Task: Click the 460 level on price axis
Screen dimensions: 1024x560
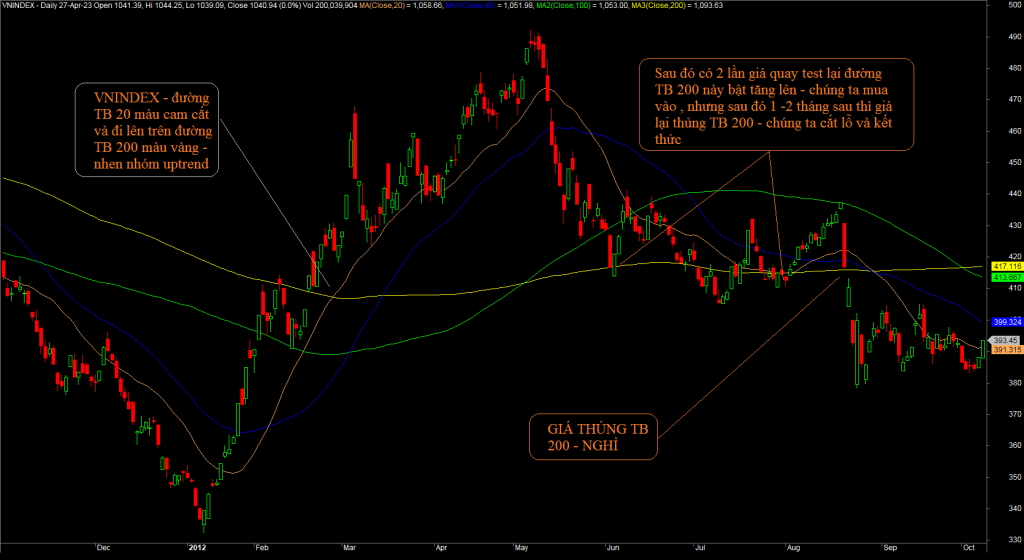Action: click(x=1014, y=131)
